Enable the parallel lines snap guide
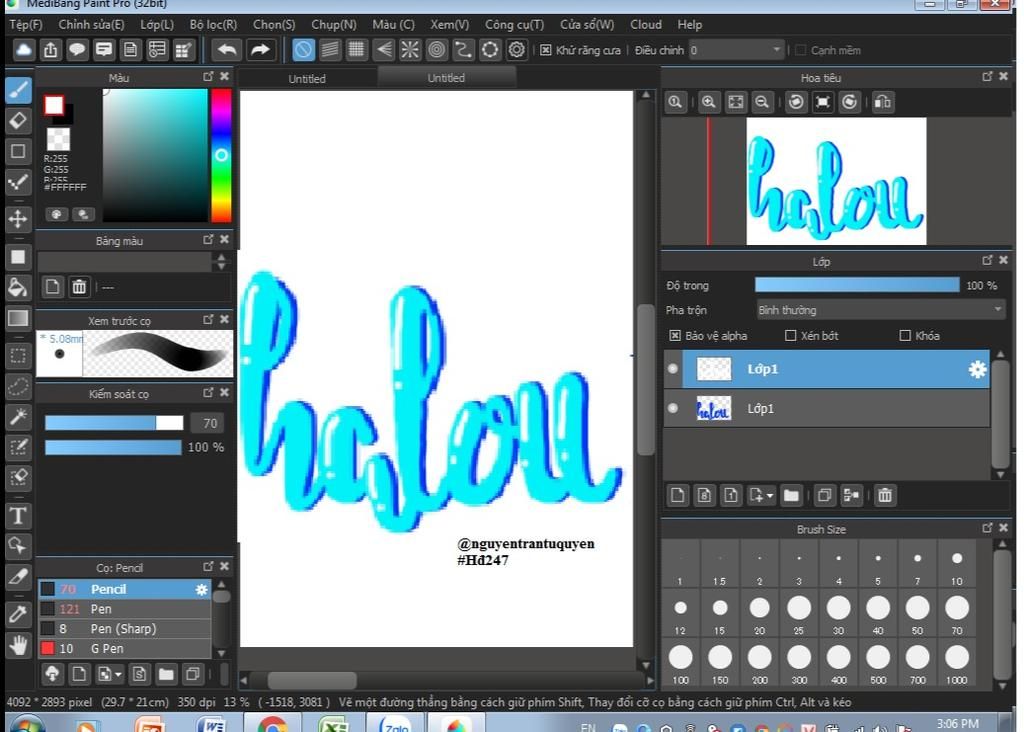The height and width of the screenshot is (732, 1024). (330, 50)
